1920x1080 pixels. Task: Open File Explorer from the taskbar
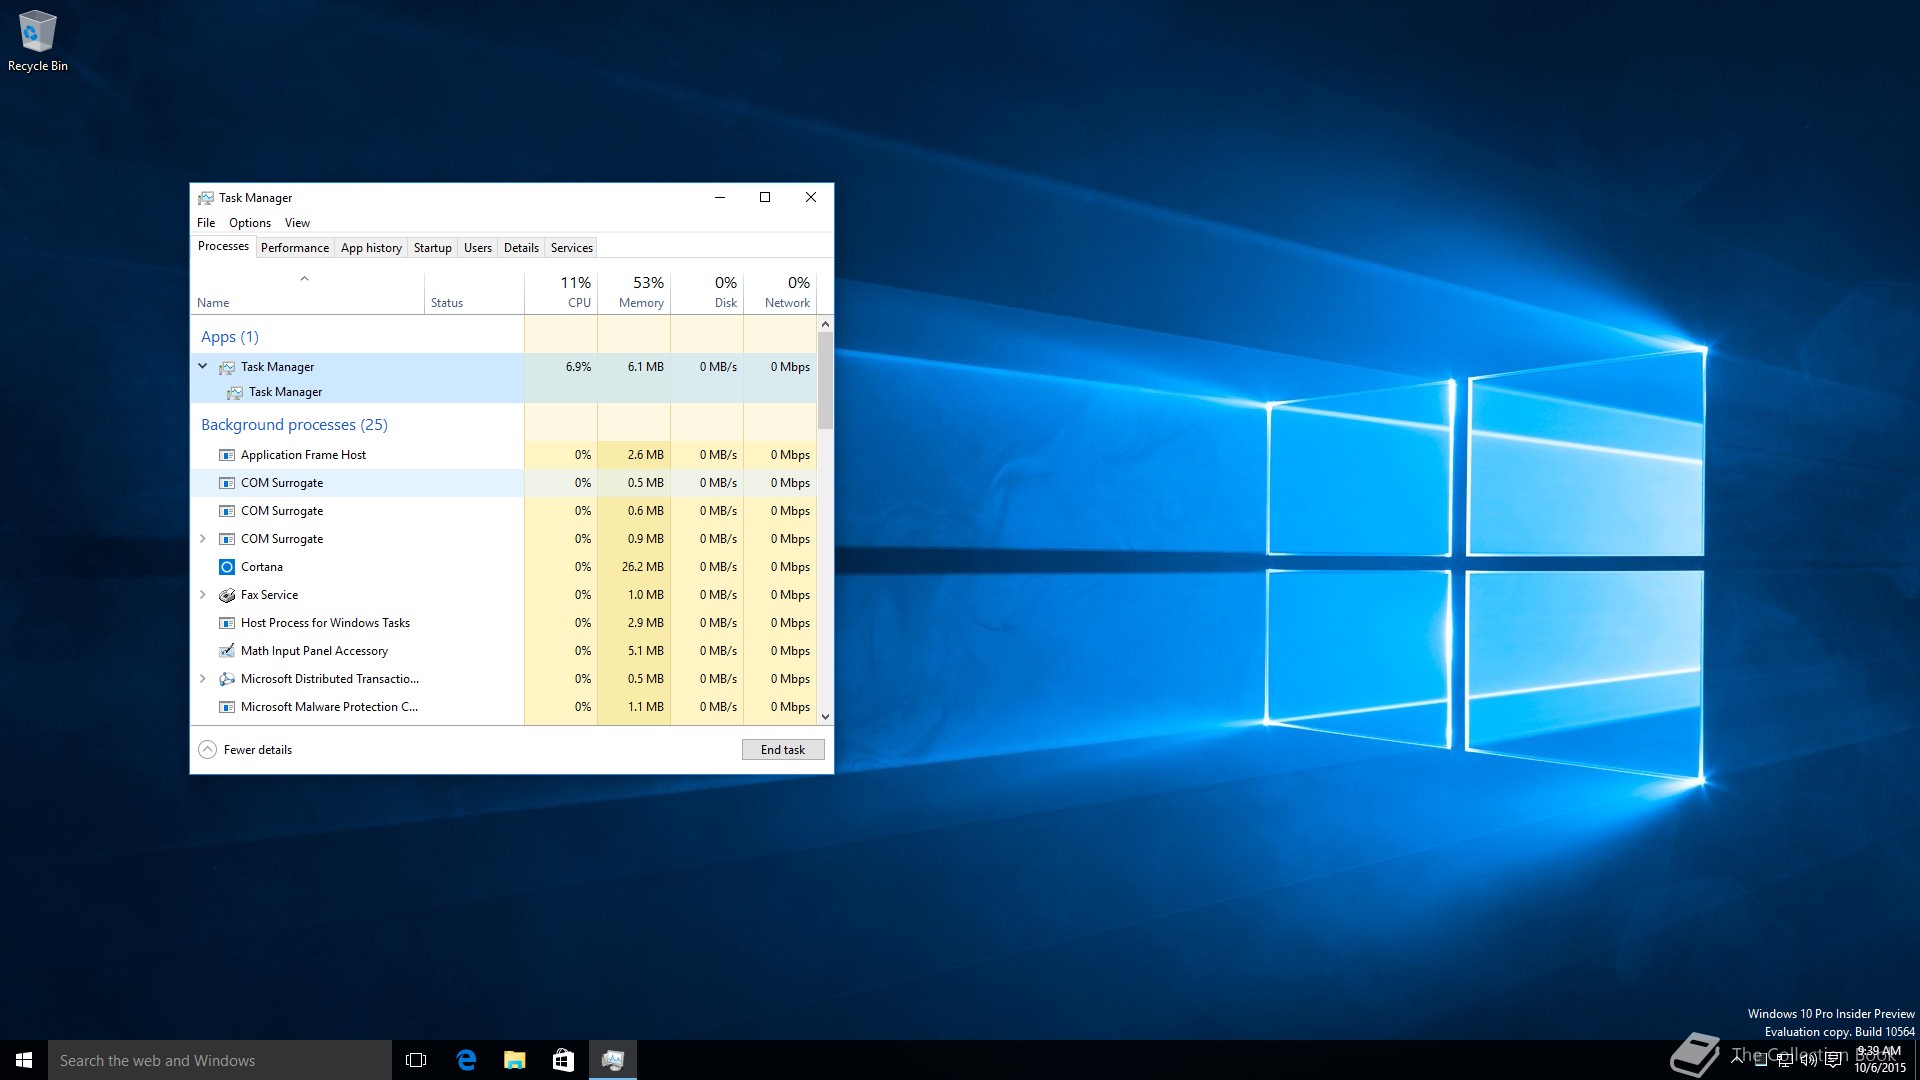tap(515, 1060)
